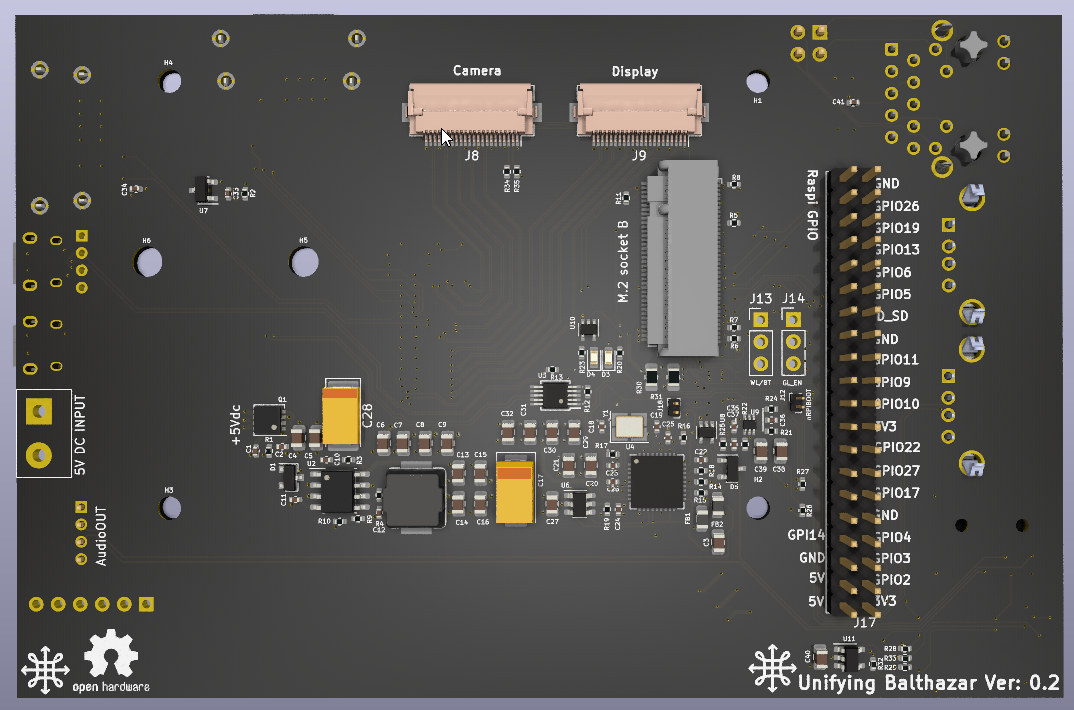Click the 'GPIO3' pin label
Image resolution: width=1074 pixels, height=710 pixels.
[893, 559]
